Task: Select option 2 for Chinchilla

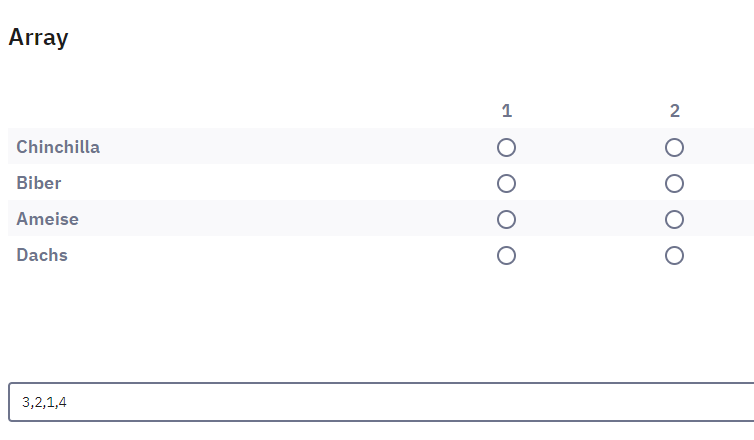Action: 674,148
